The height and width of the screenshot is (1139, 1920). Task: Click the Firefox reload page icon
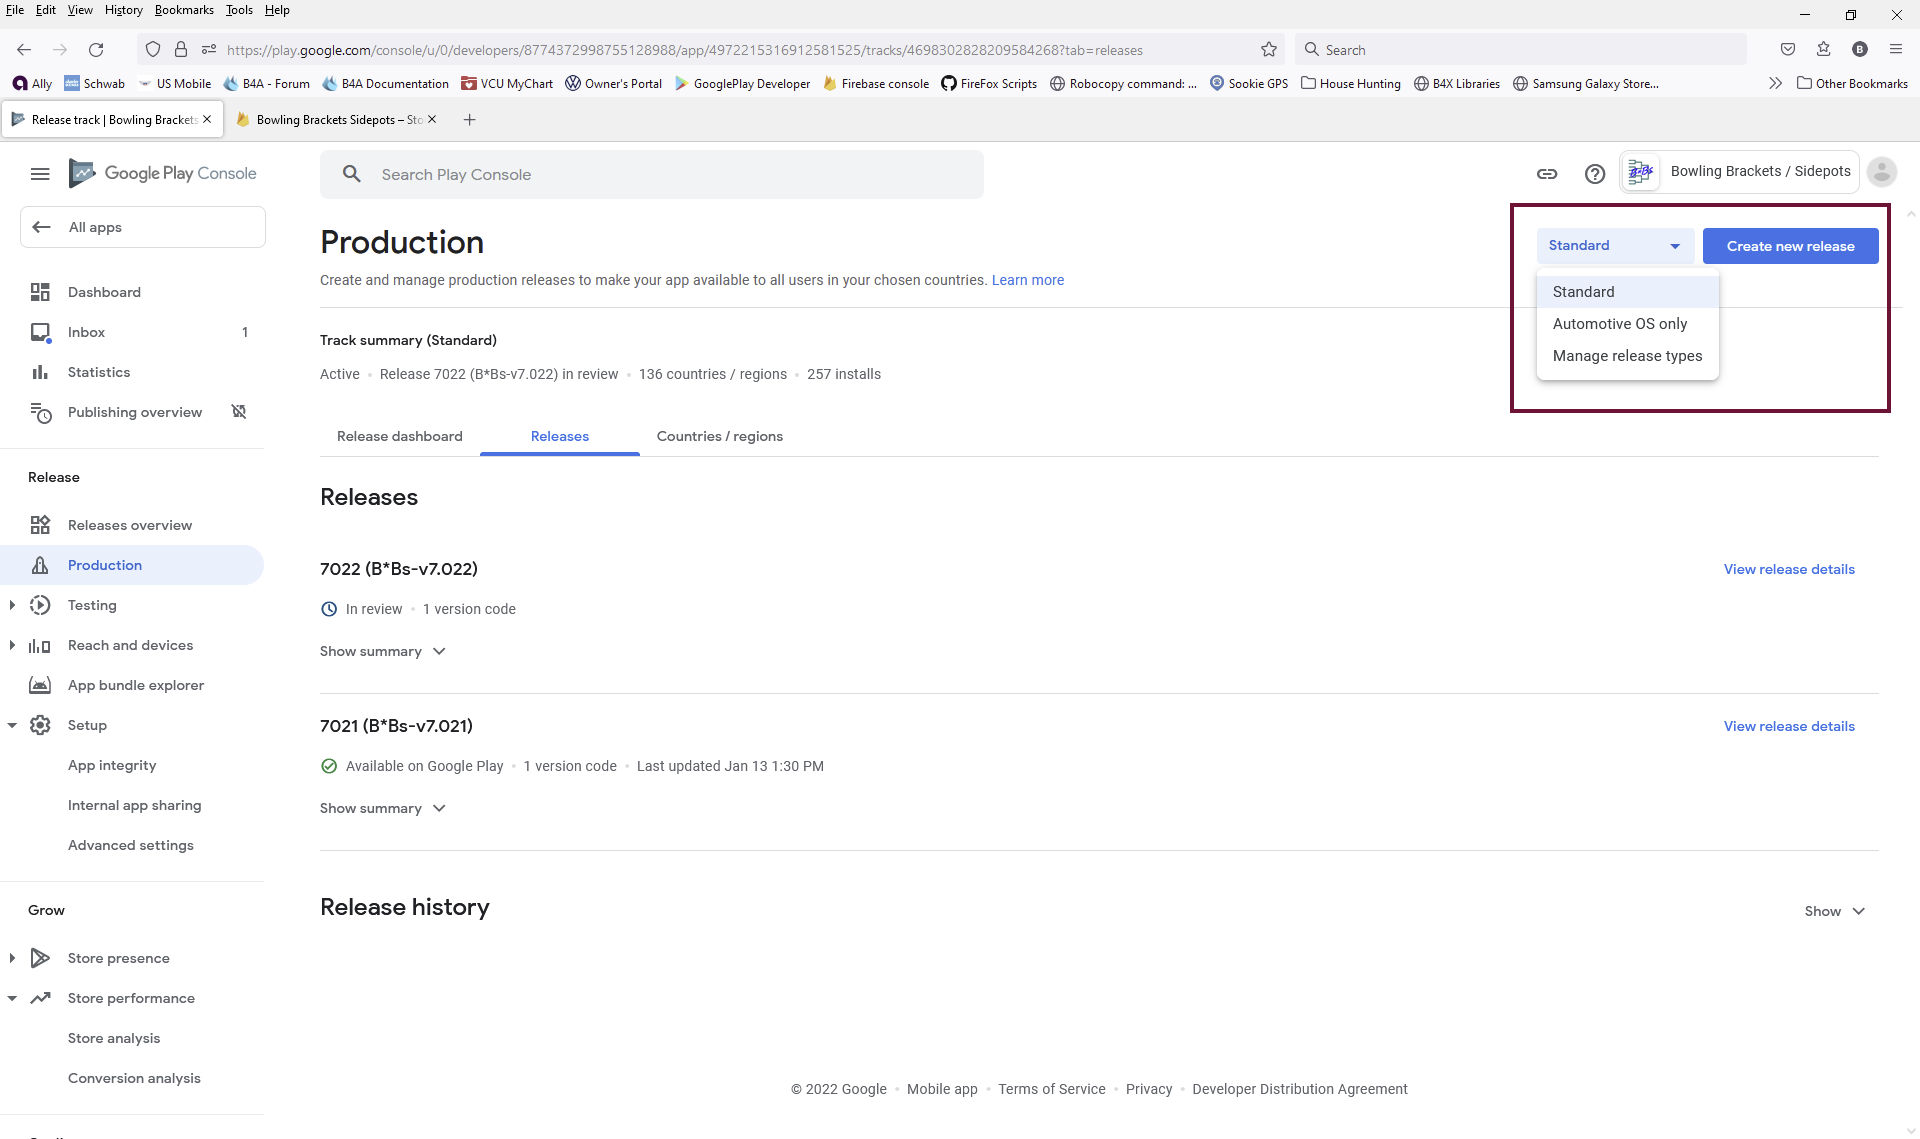click(x=96, y=50)
